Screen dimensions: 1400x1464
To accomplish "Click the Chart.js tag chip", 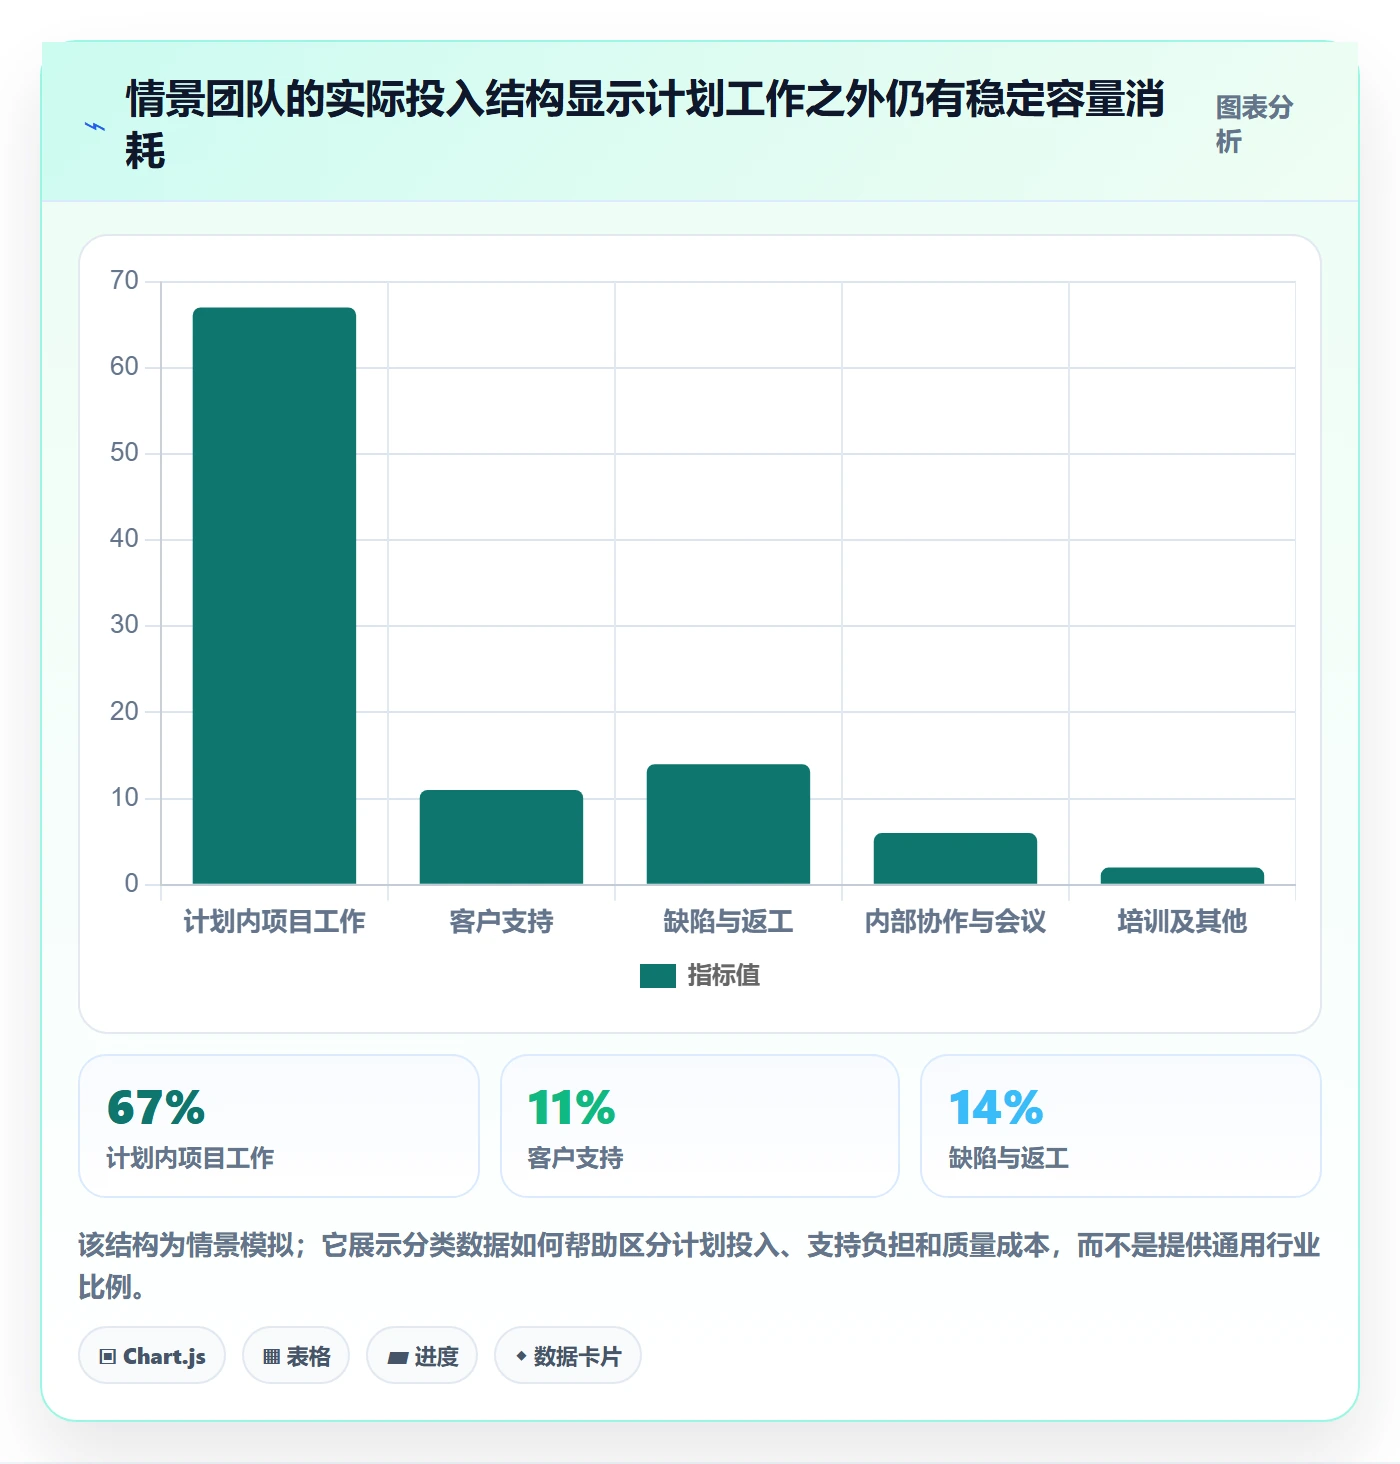I will [152, 1356].
